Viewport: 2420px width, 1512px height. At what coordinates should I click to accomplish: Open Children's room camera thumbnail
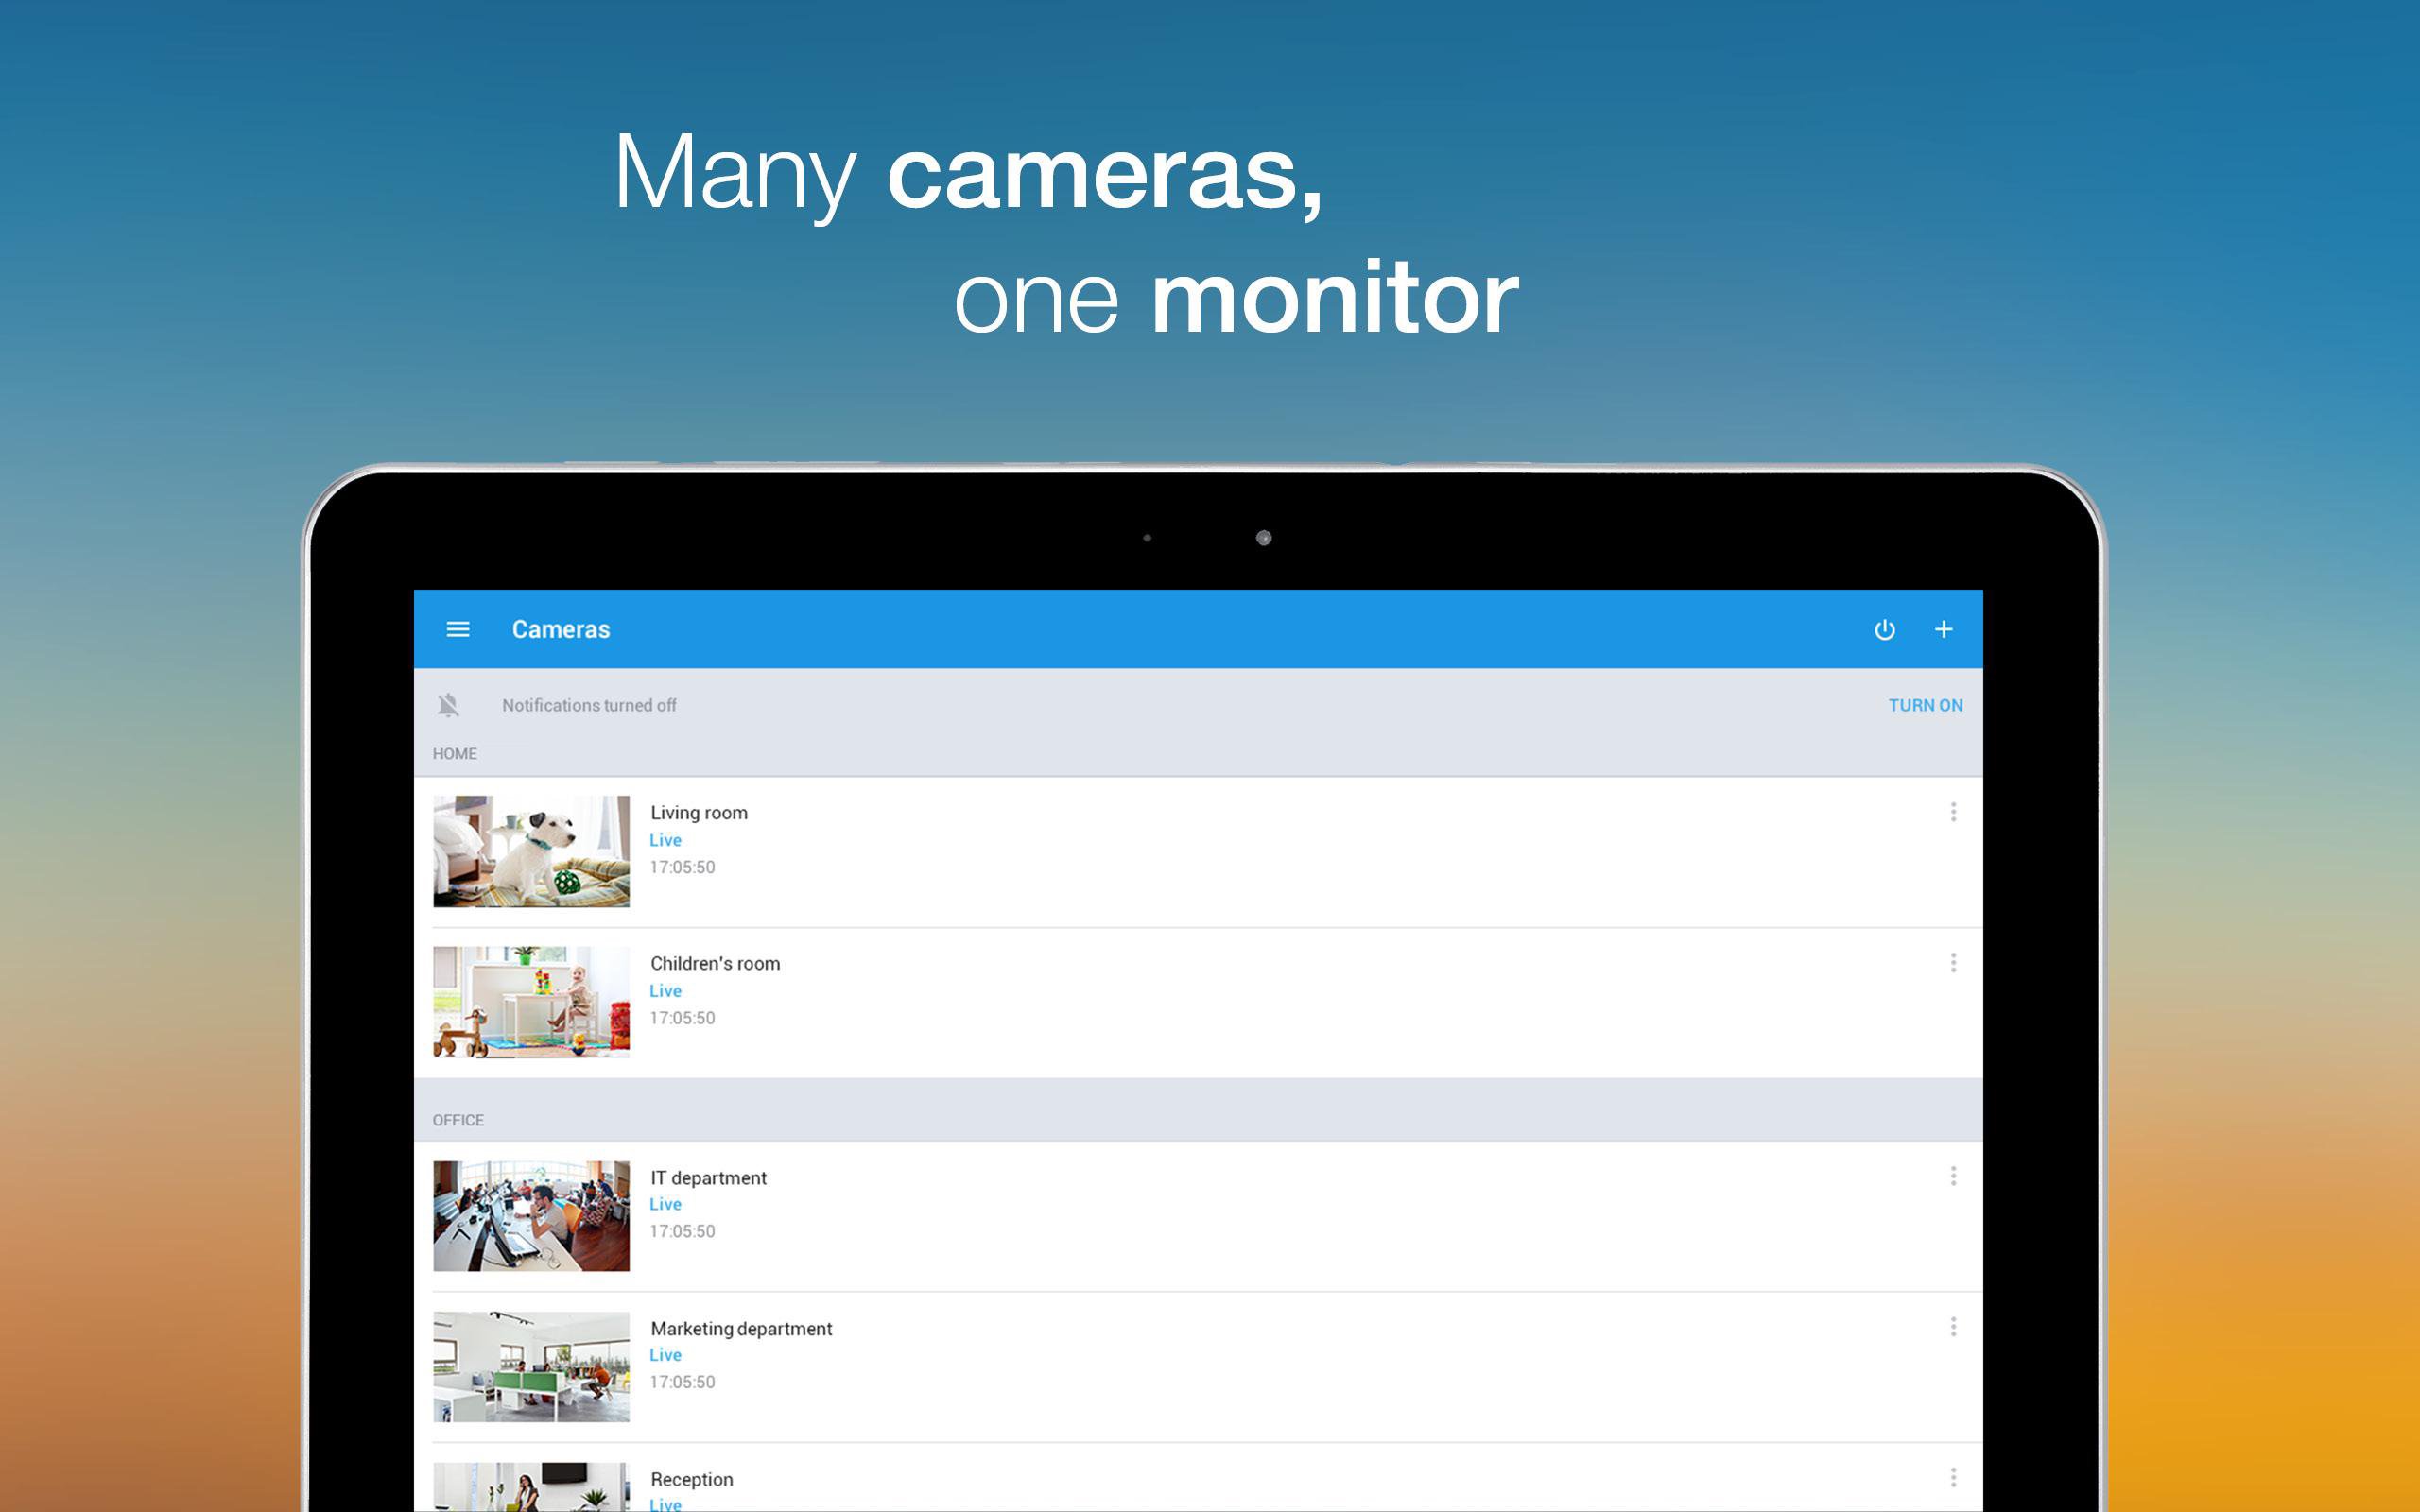531,1002
